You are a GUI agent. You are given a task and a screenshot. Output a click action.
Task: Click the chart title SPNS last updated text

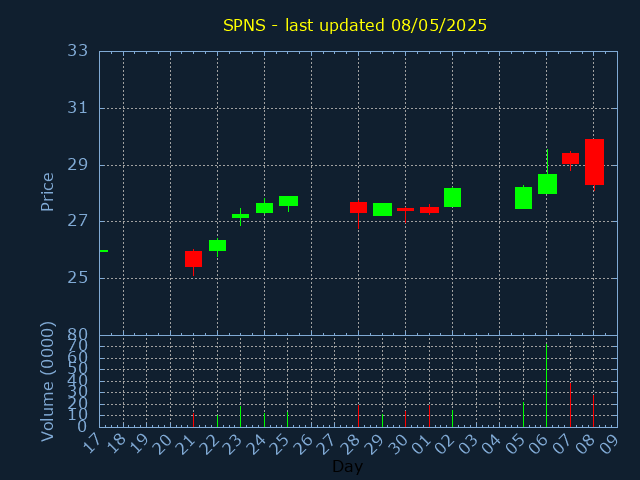[354, 25]
